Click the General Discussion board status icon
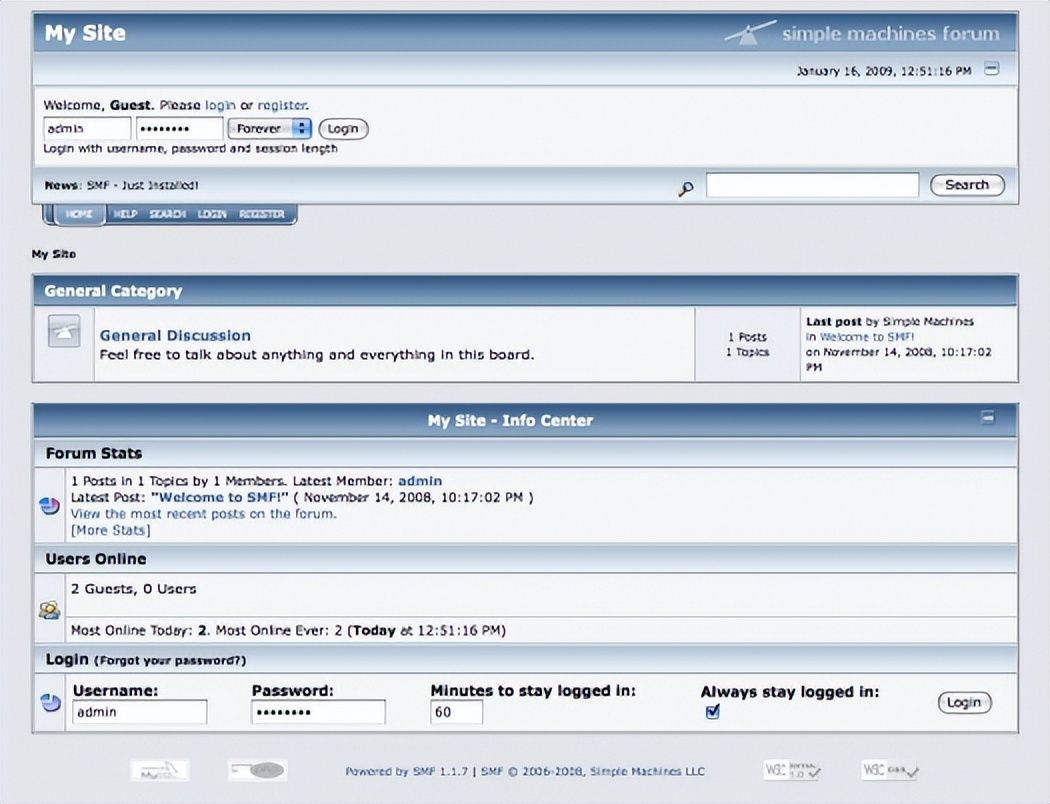The image size is (1050, 804). tap(64, 331)
